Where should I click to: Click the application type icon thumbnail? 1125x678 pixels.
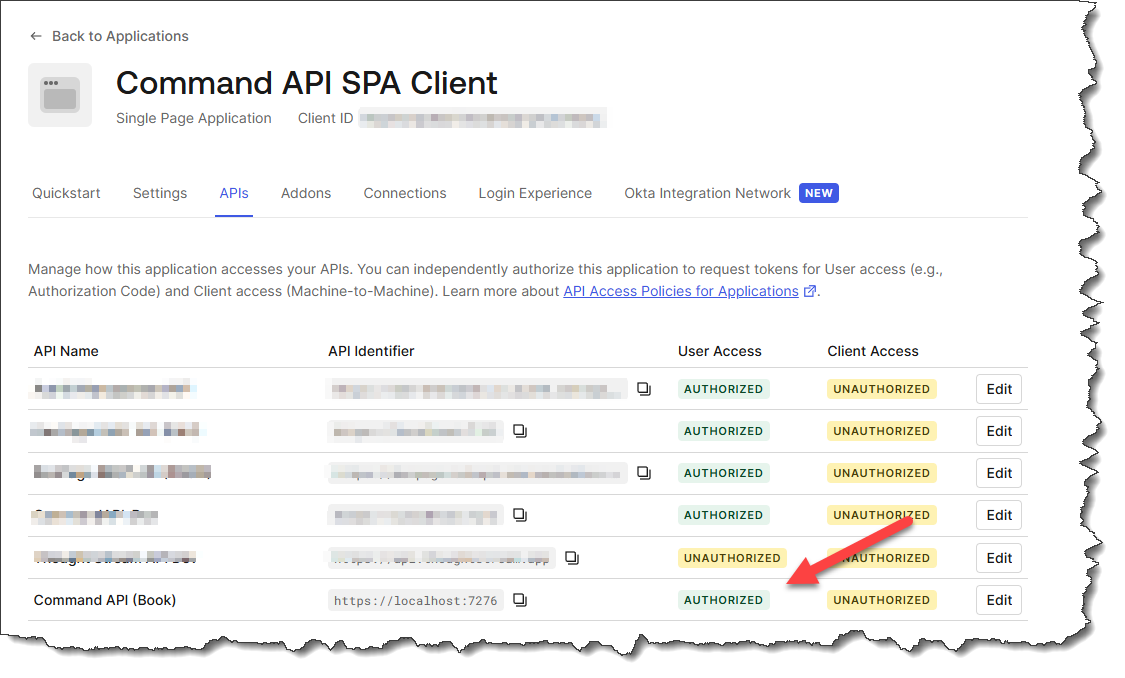click(x=60, y=95)
